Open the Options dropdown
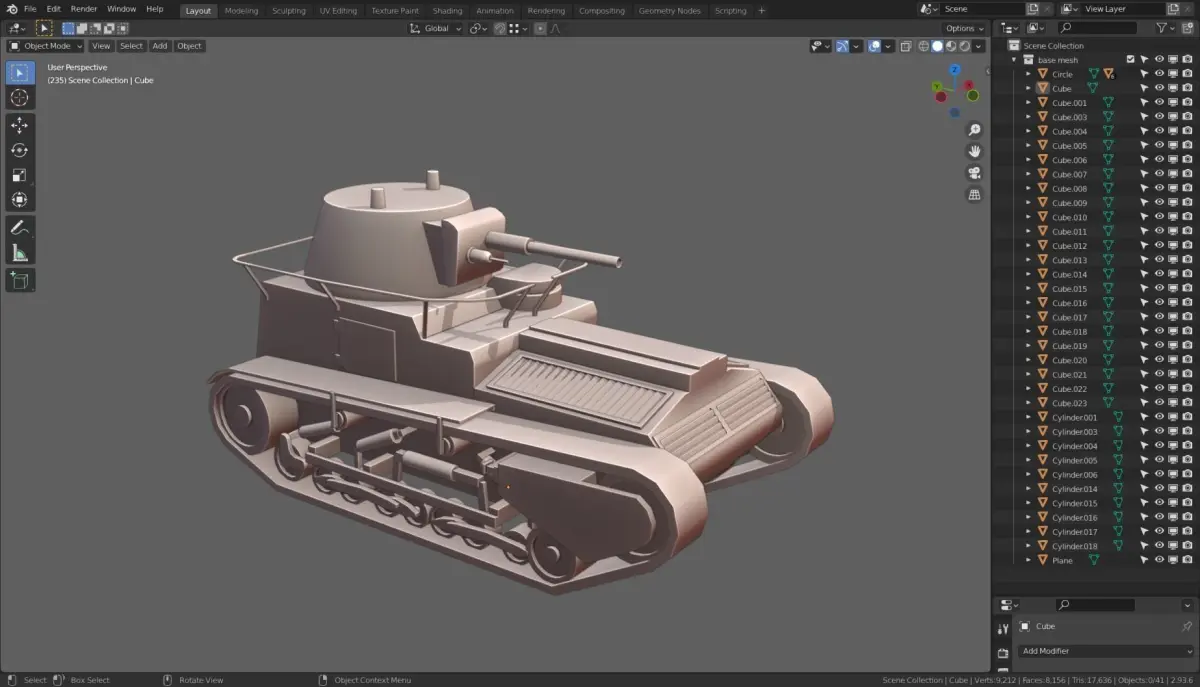This screenshot has height=687, width=1200. (964, 28)
